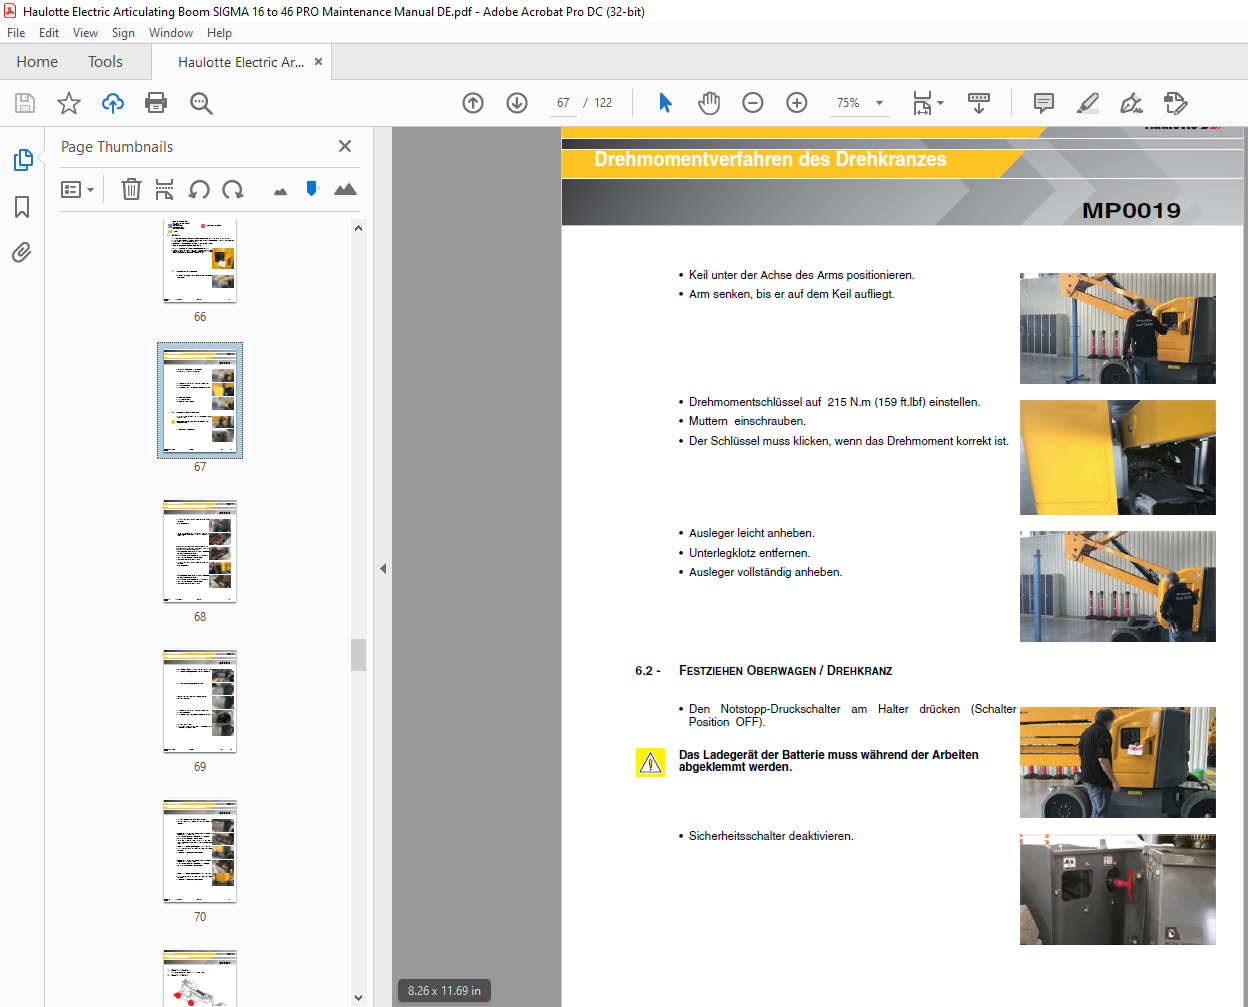Open the fit page options dropdown

[x=928, y=103]
